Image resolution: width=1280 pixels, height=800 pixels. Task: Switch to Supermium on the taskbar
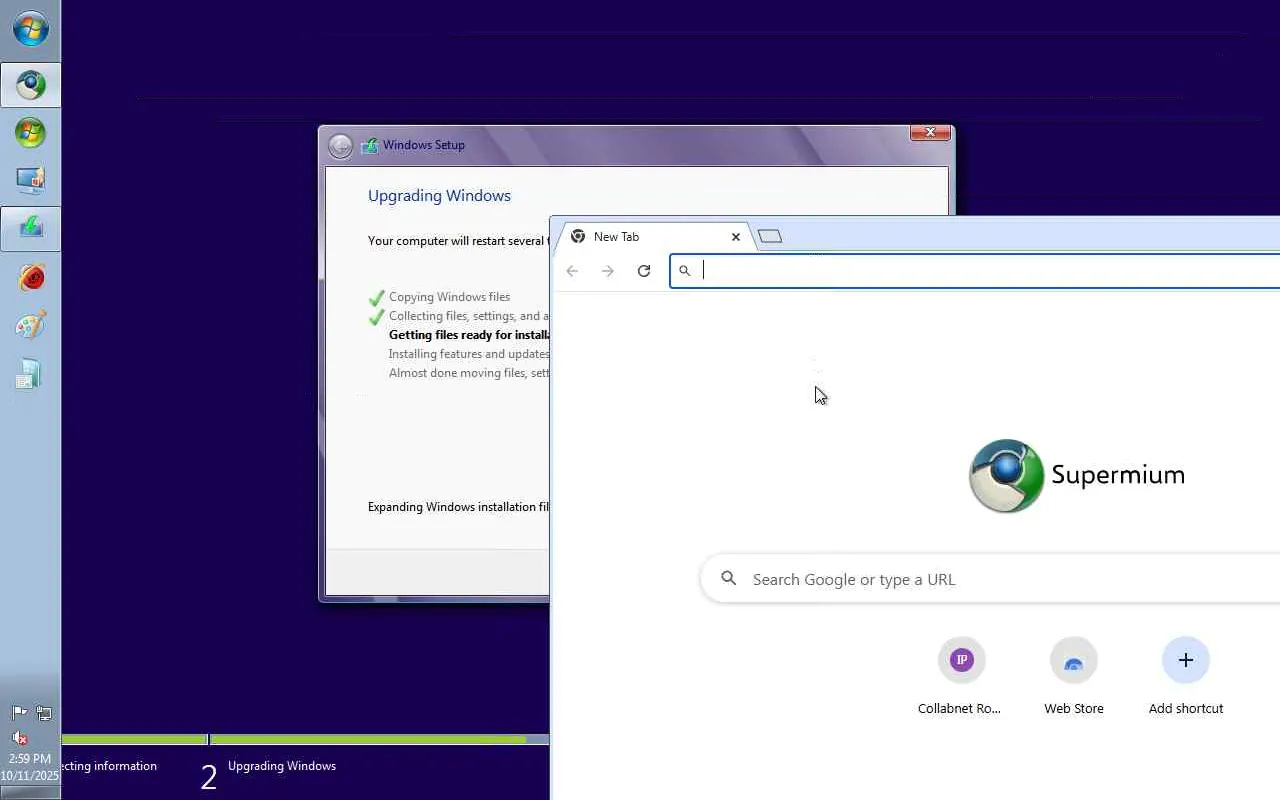(30, 85)
